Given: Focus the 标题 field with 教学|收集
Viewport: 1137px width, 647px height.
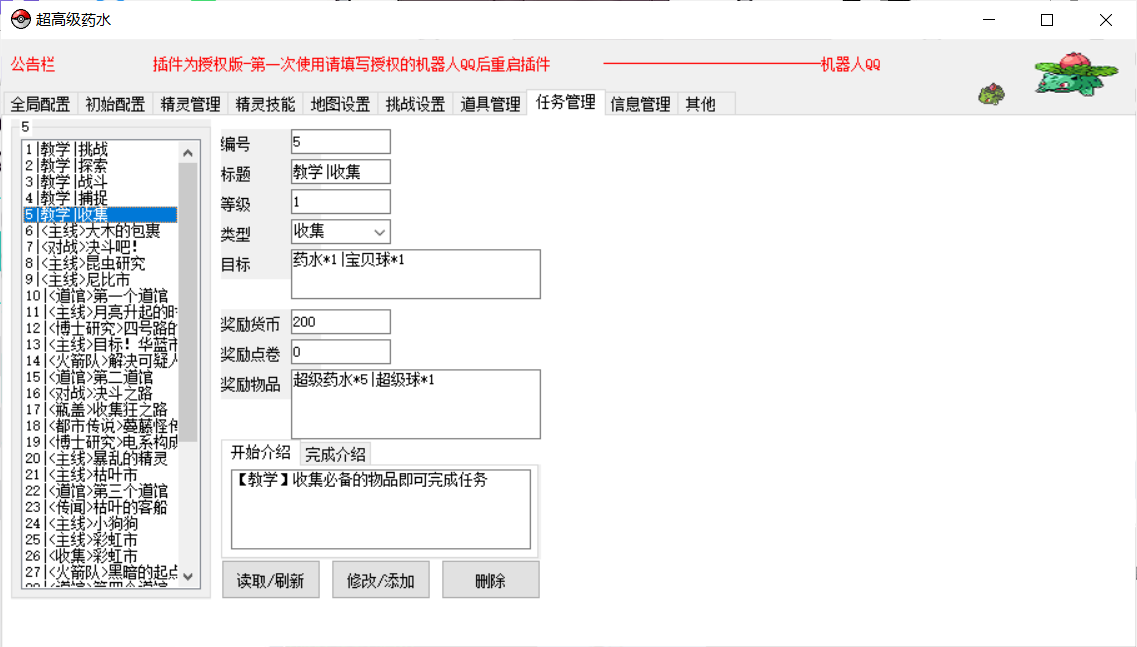Looking at the screenshot, I should point(340,172).
